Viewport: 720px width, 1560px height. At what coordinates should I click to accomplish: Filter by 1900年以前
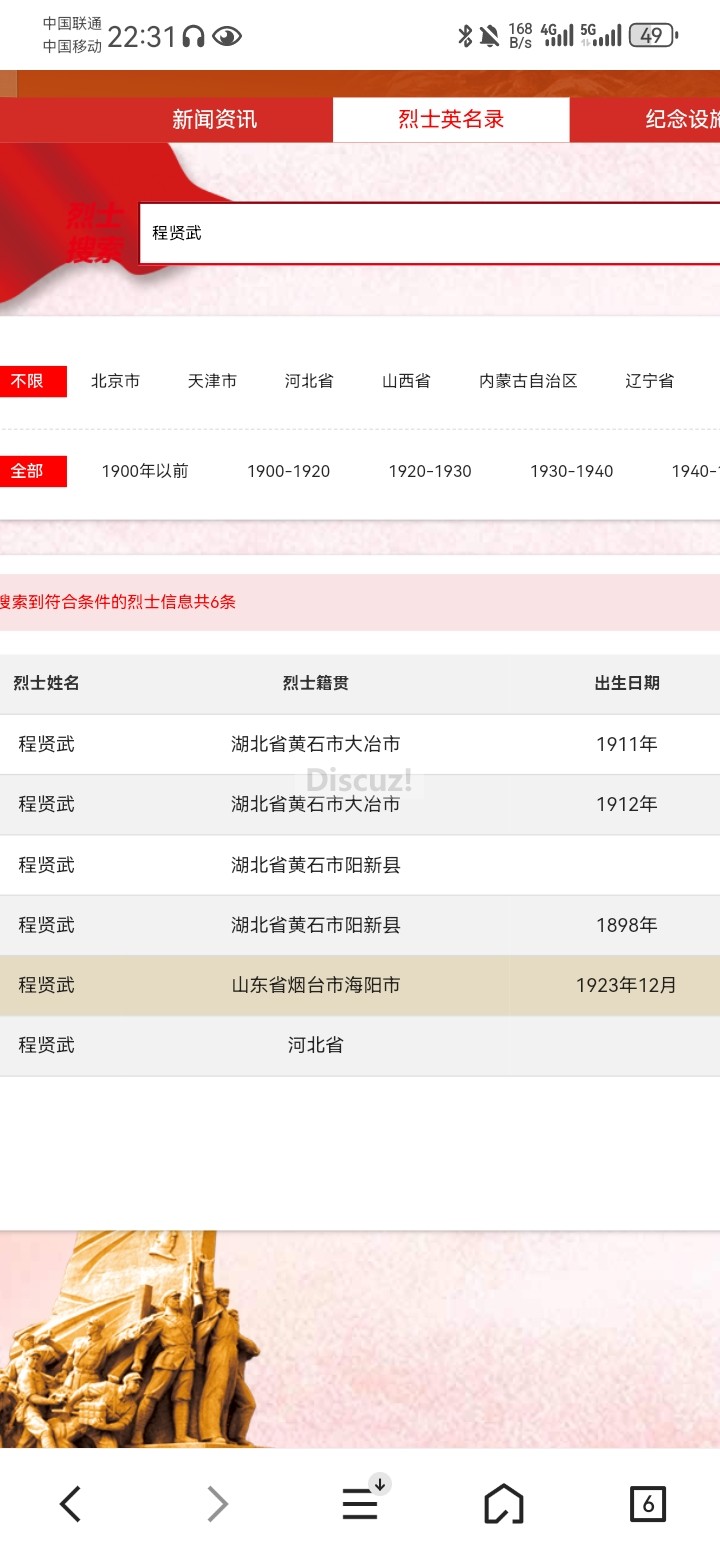tap(145, 471)
